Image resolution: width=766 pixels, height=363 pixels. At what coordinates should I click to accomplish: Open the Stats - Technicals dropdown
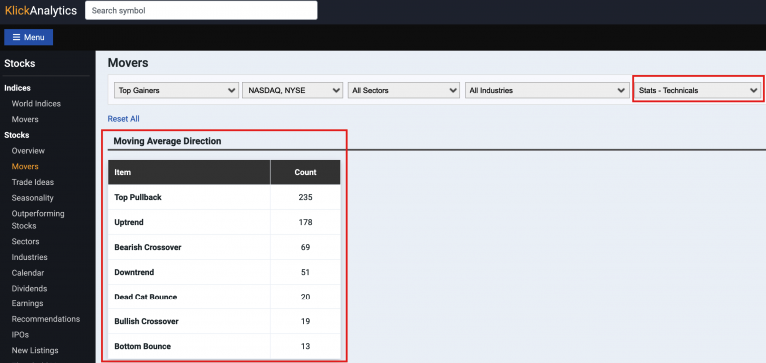[x=697, y=90]
